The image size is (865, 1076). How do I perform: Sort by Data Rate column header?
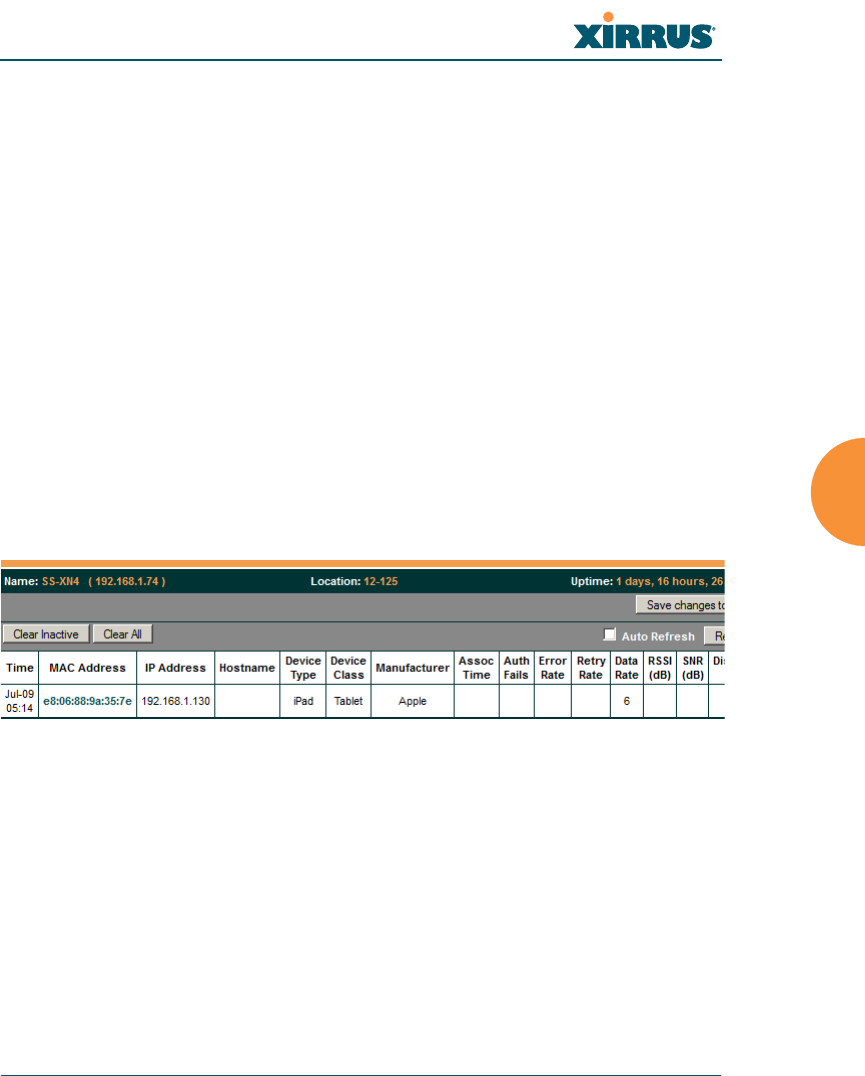click(626, 668)
